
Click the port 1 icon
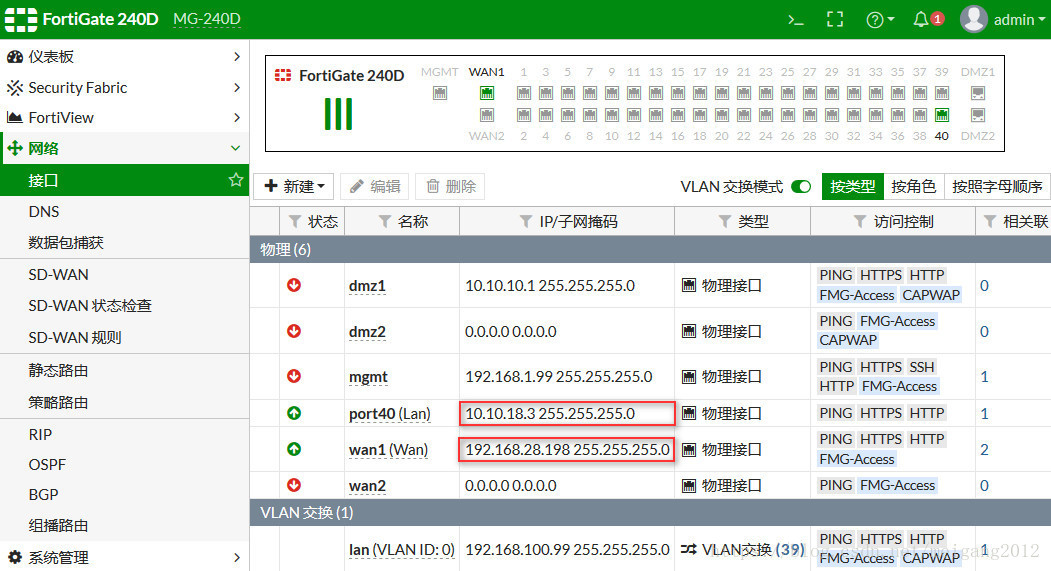(x=523, y=93)
